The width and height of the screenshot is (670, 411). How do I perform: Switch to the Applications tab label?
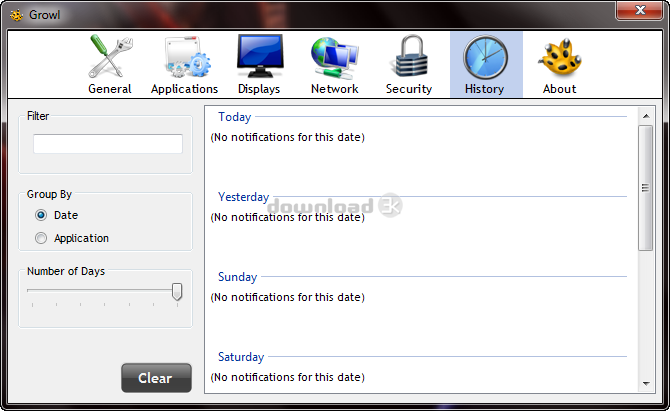click(x=185, y=89)
